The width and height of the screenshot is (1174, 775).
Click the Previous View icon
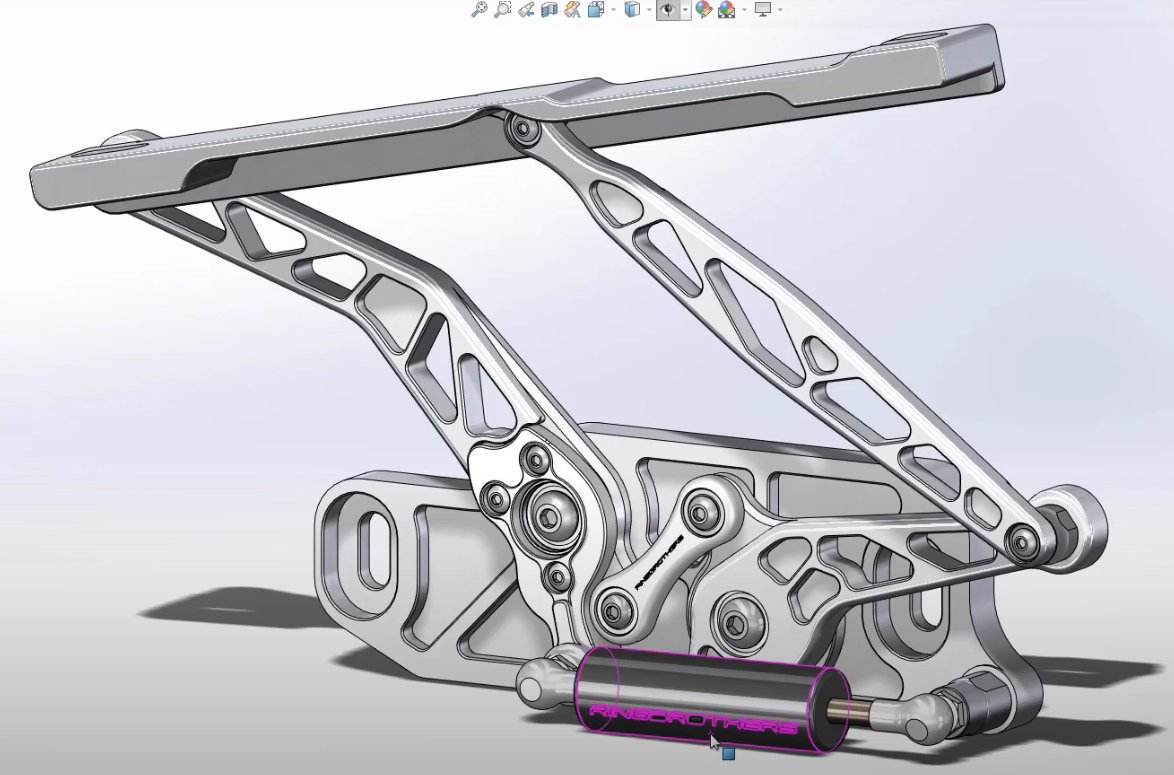click(526, 12)
